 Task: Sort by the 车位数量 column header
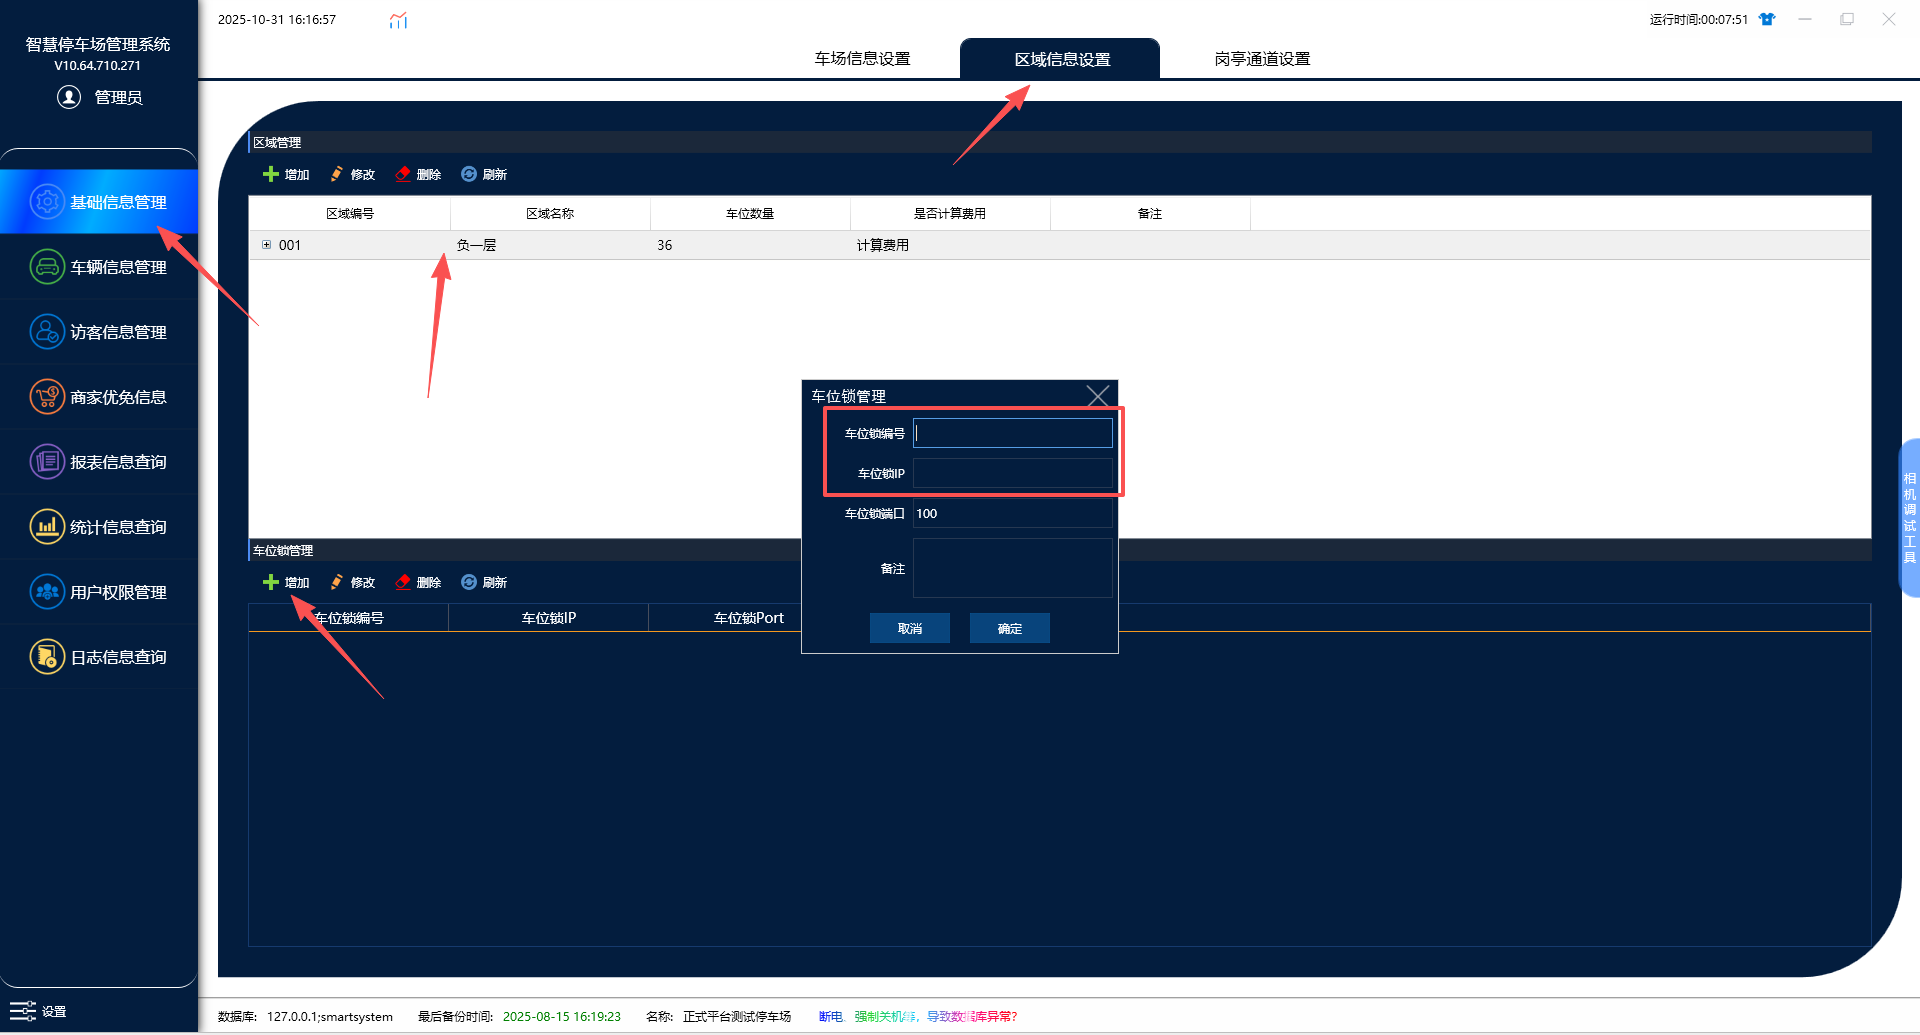click(x=750, y=214)
